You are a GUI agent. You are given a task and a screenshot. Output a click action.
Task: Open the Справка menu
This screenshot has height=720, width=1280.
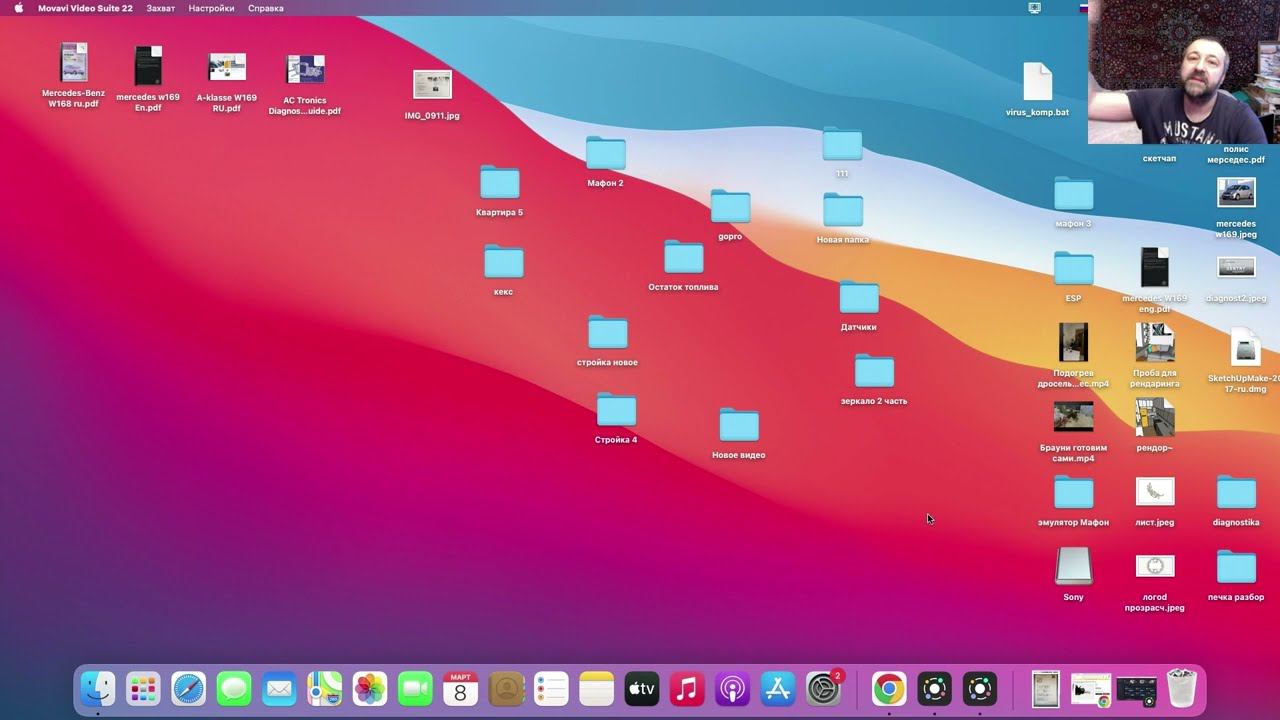pyautogui.click(x=266, y=8)
